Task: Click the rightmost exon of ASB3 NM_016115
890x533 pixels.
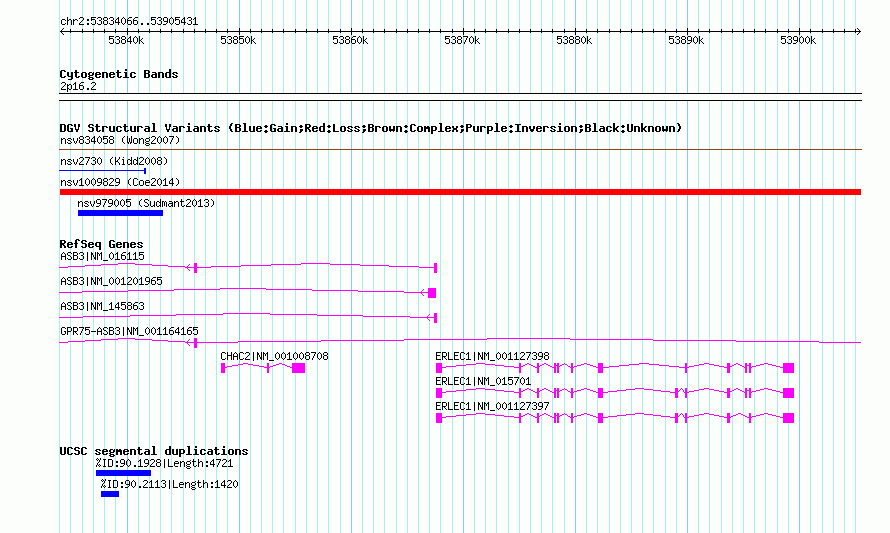Action: [435, 267]
